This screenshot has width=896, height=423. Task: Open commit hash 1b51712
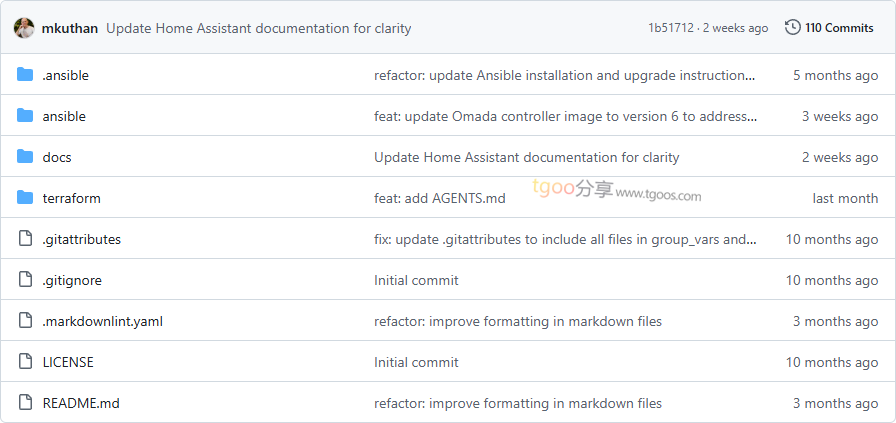pos(670,28)
